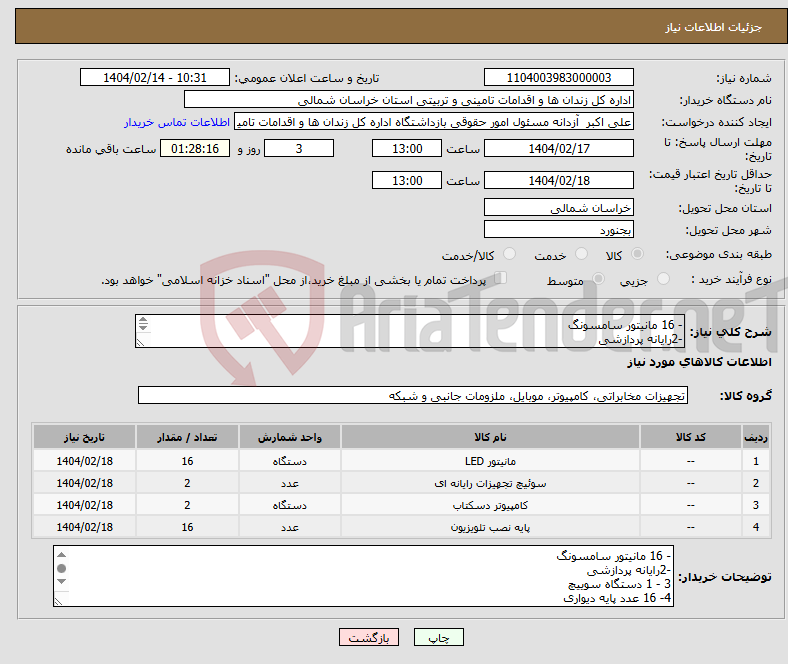Select the کالا/خدمت radio button
The height and width of the screenshot is (664, 788).
click(x=509, y=254)
